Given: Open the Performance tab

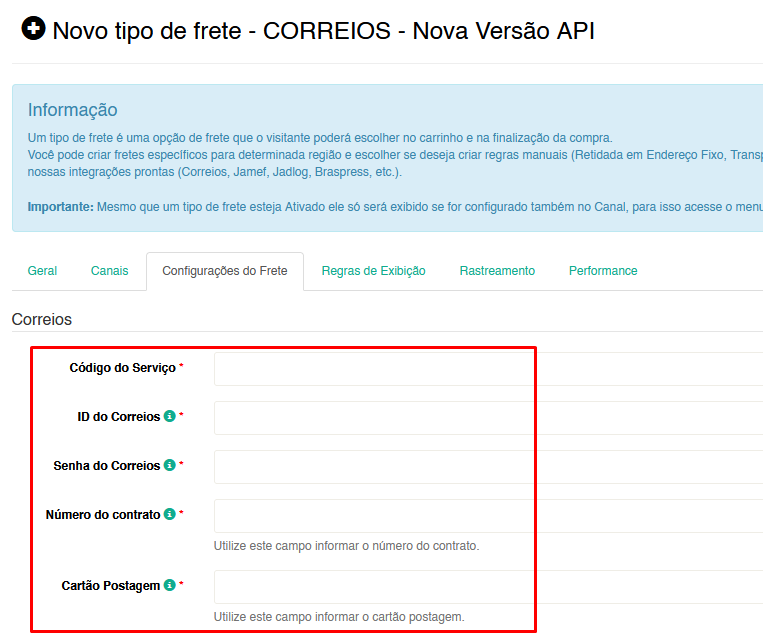Looking at the screenshot, I should pos(603,271).
